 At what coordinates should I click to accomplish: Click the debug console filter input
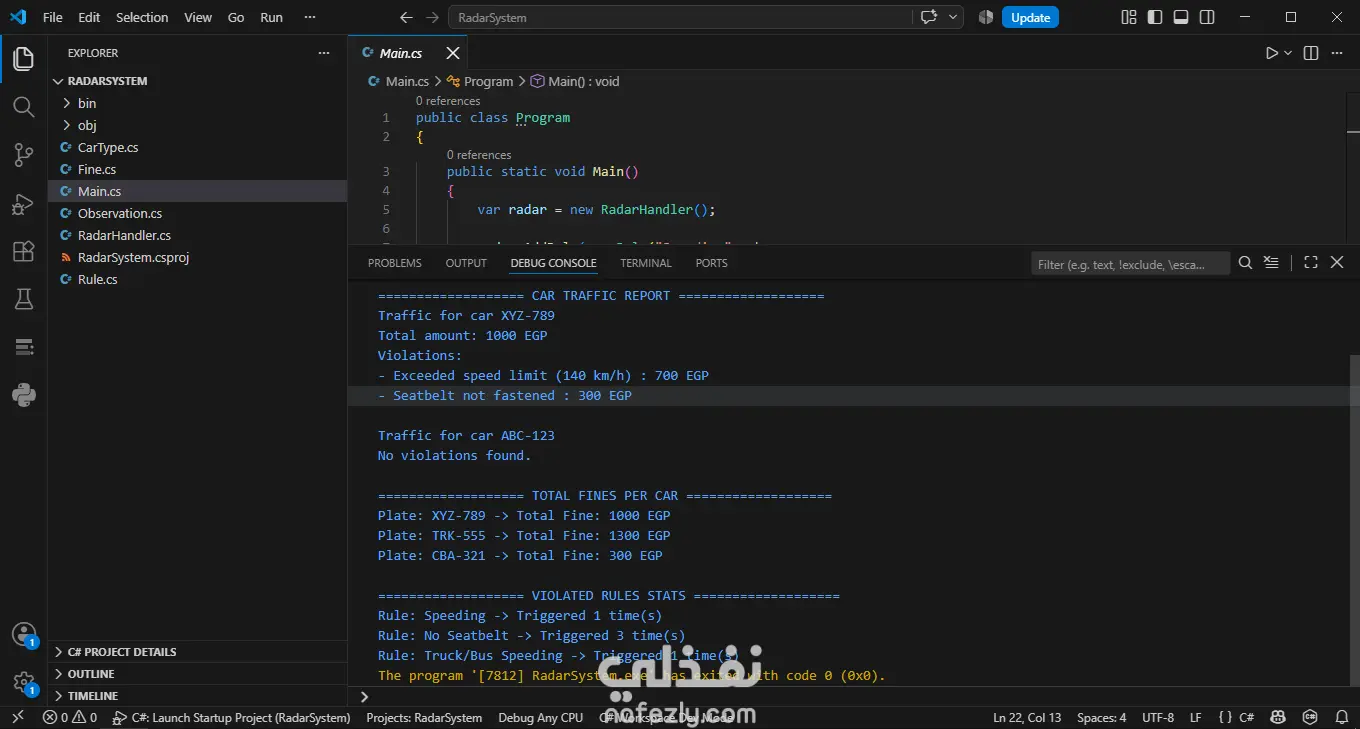[1131, 263]
